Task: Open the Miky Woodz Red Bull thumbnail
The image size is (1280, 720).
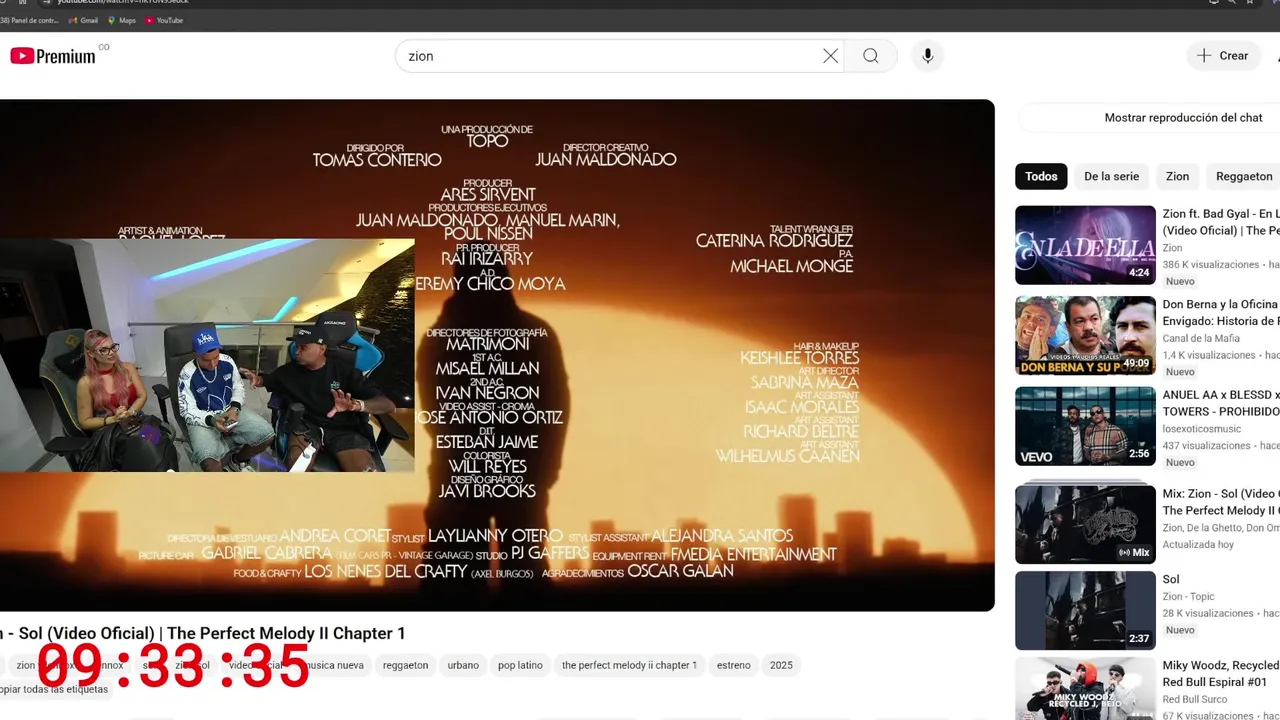Action: coord(1085,689)
